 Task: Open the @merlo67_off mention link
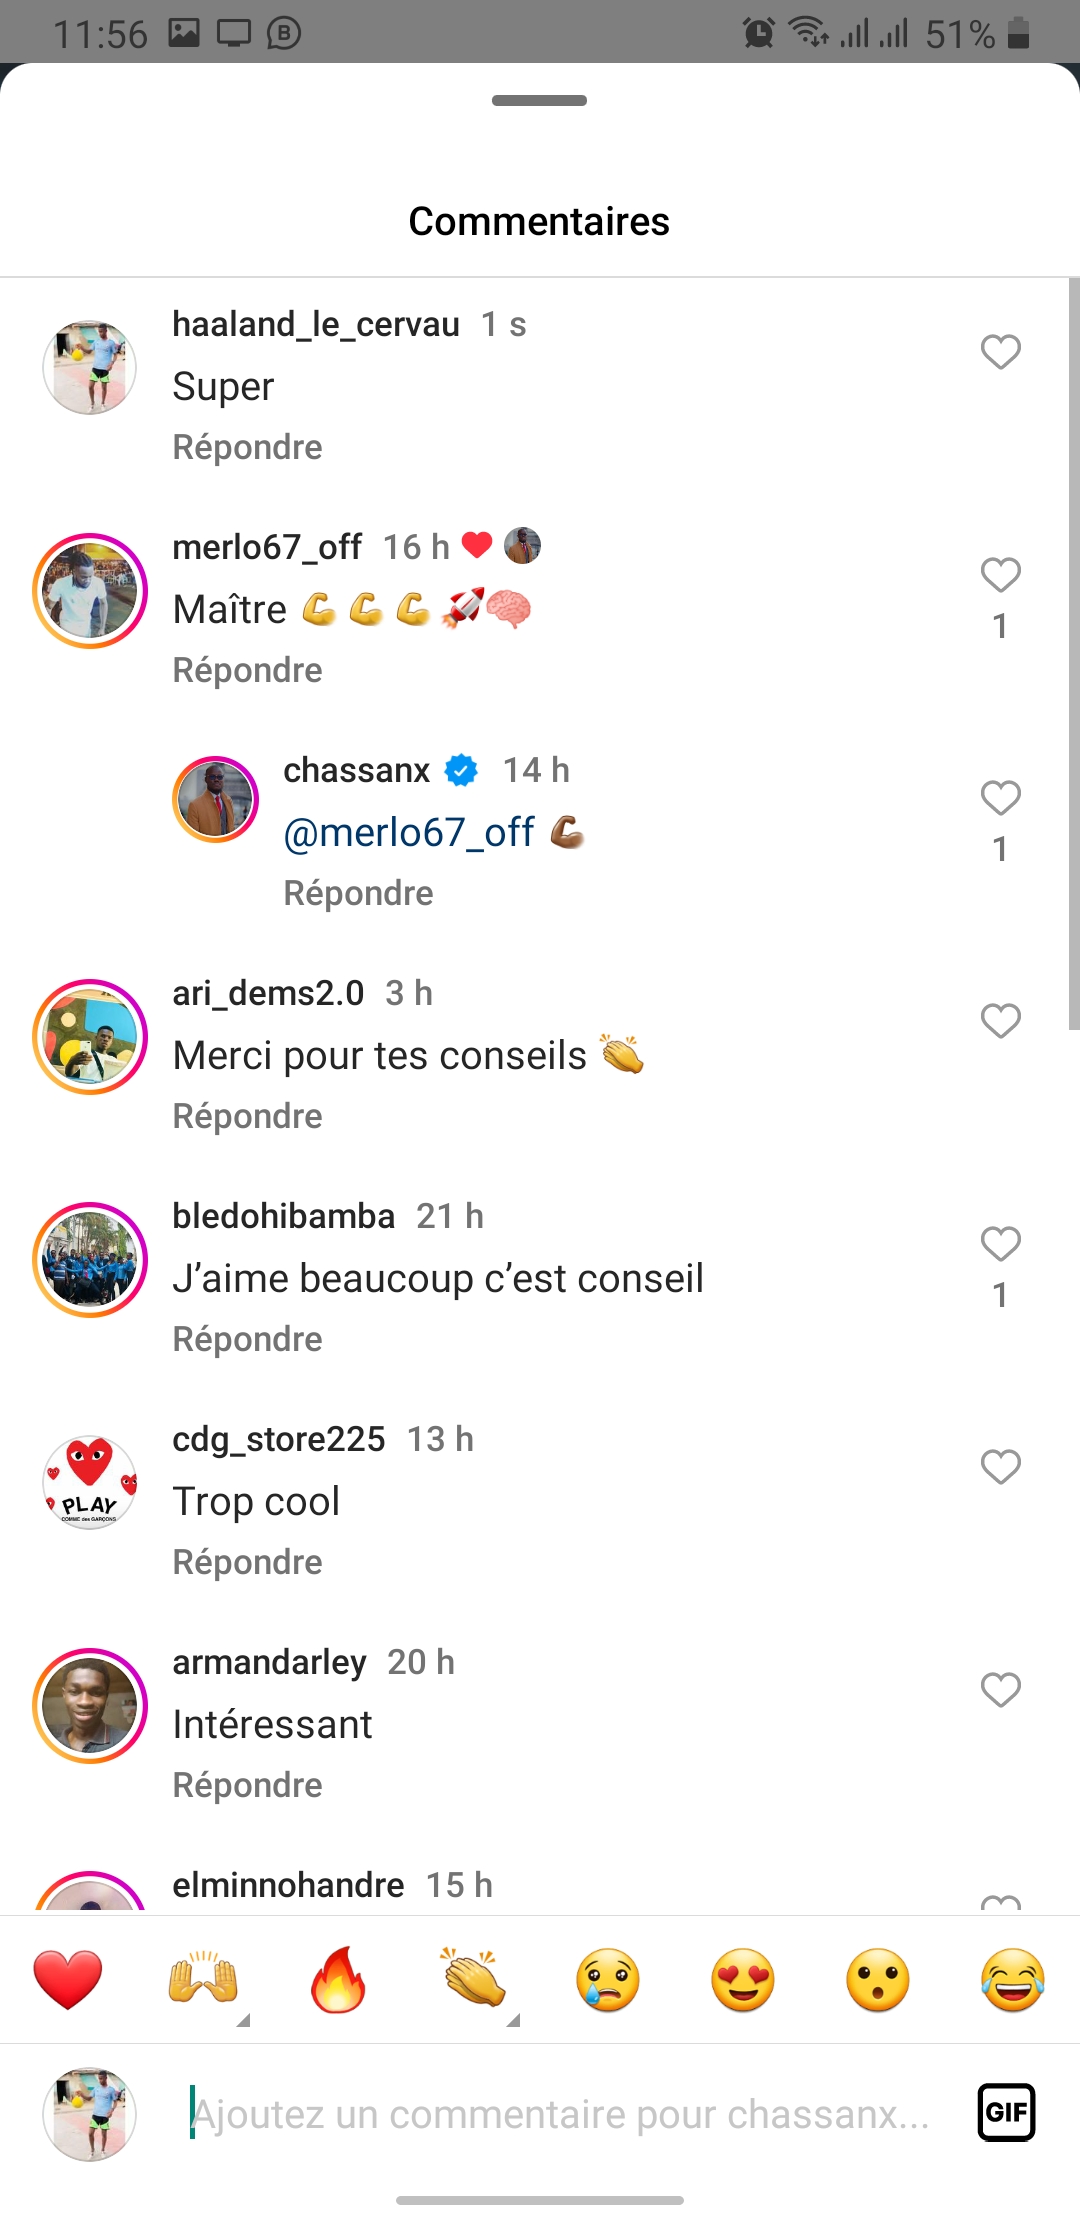point(409,832)
